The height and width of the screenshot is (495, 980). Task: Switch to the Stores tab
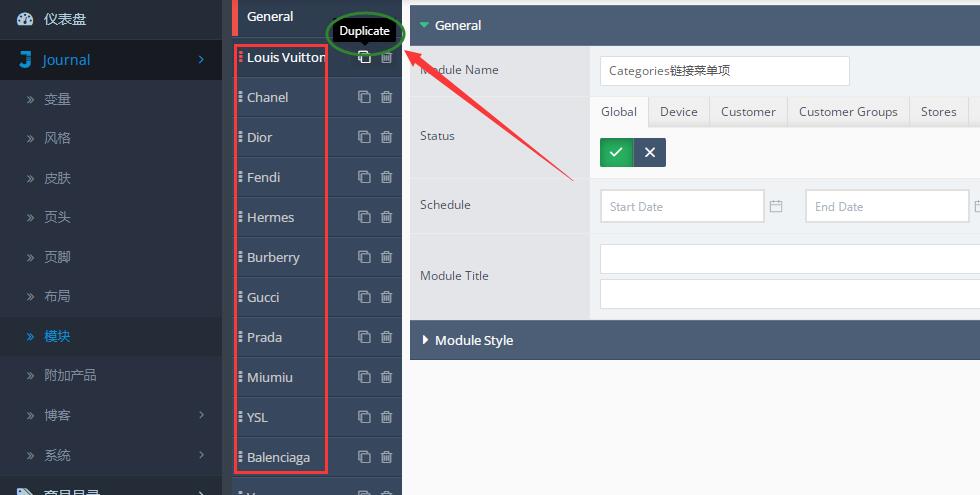tap(939, 112)
